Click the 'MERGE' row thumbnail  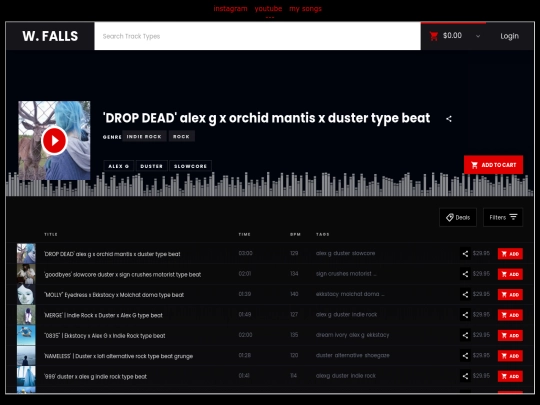(x=26, y=315)
